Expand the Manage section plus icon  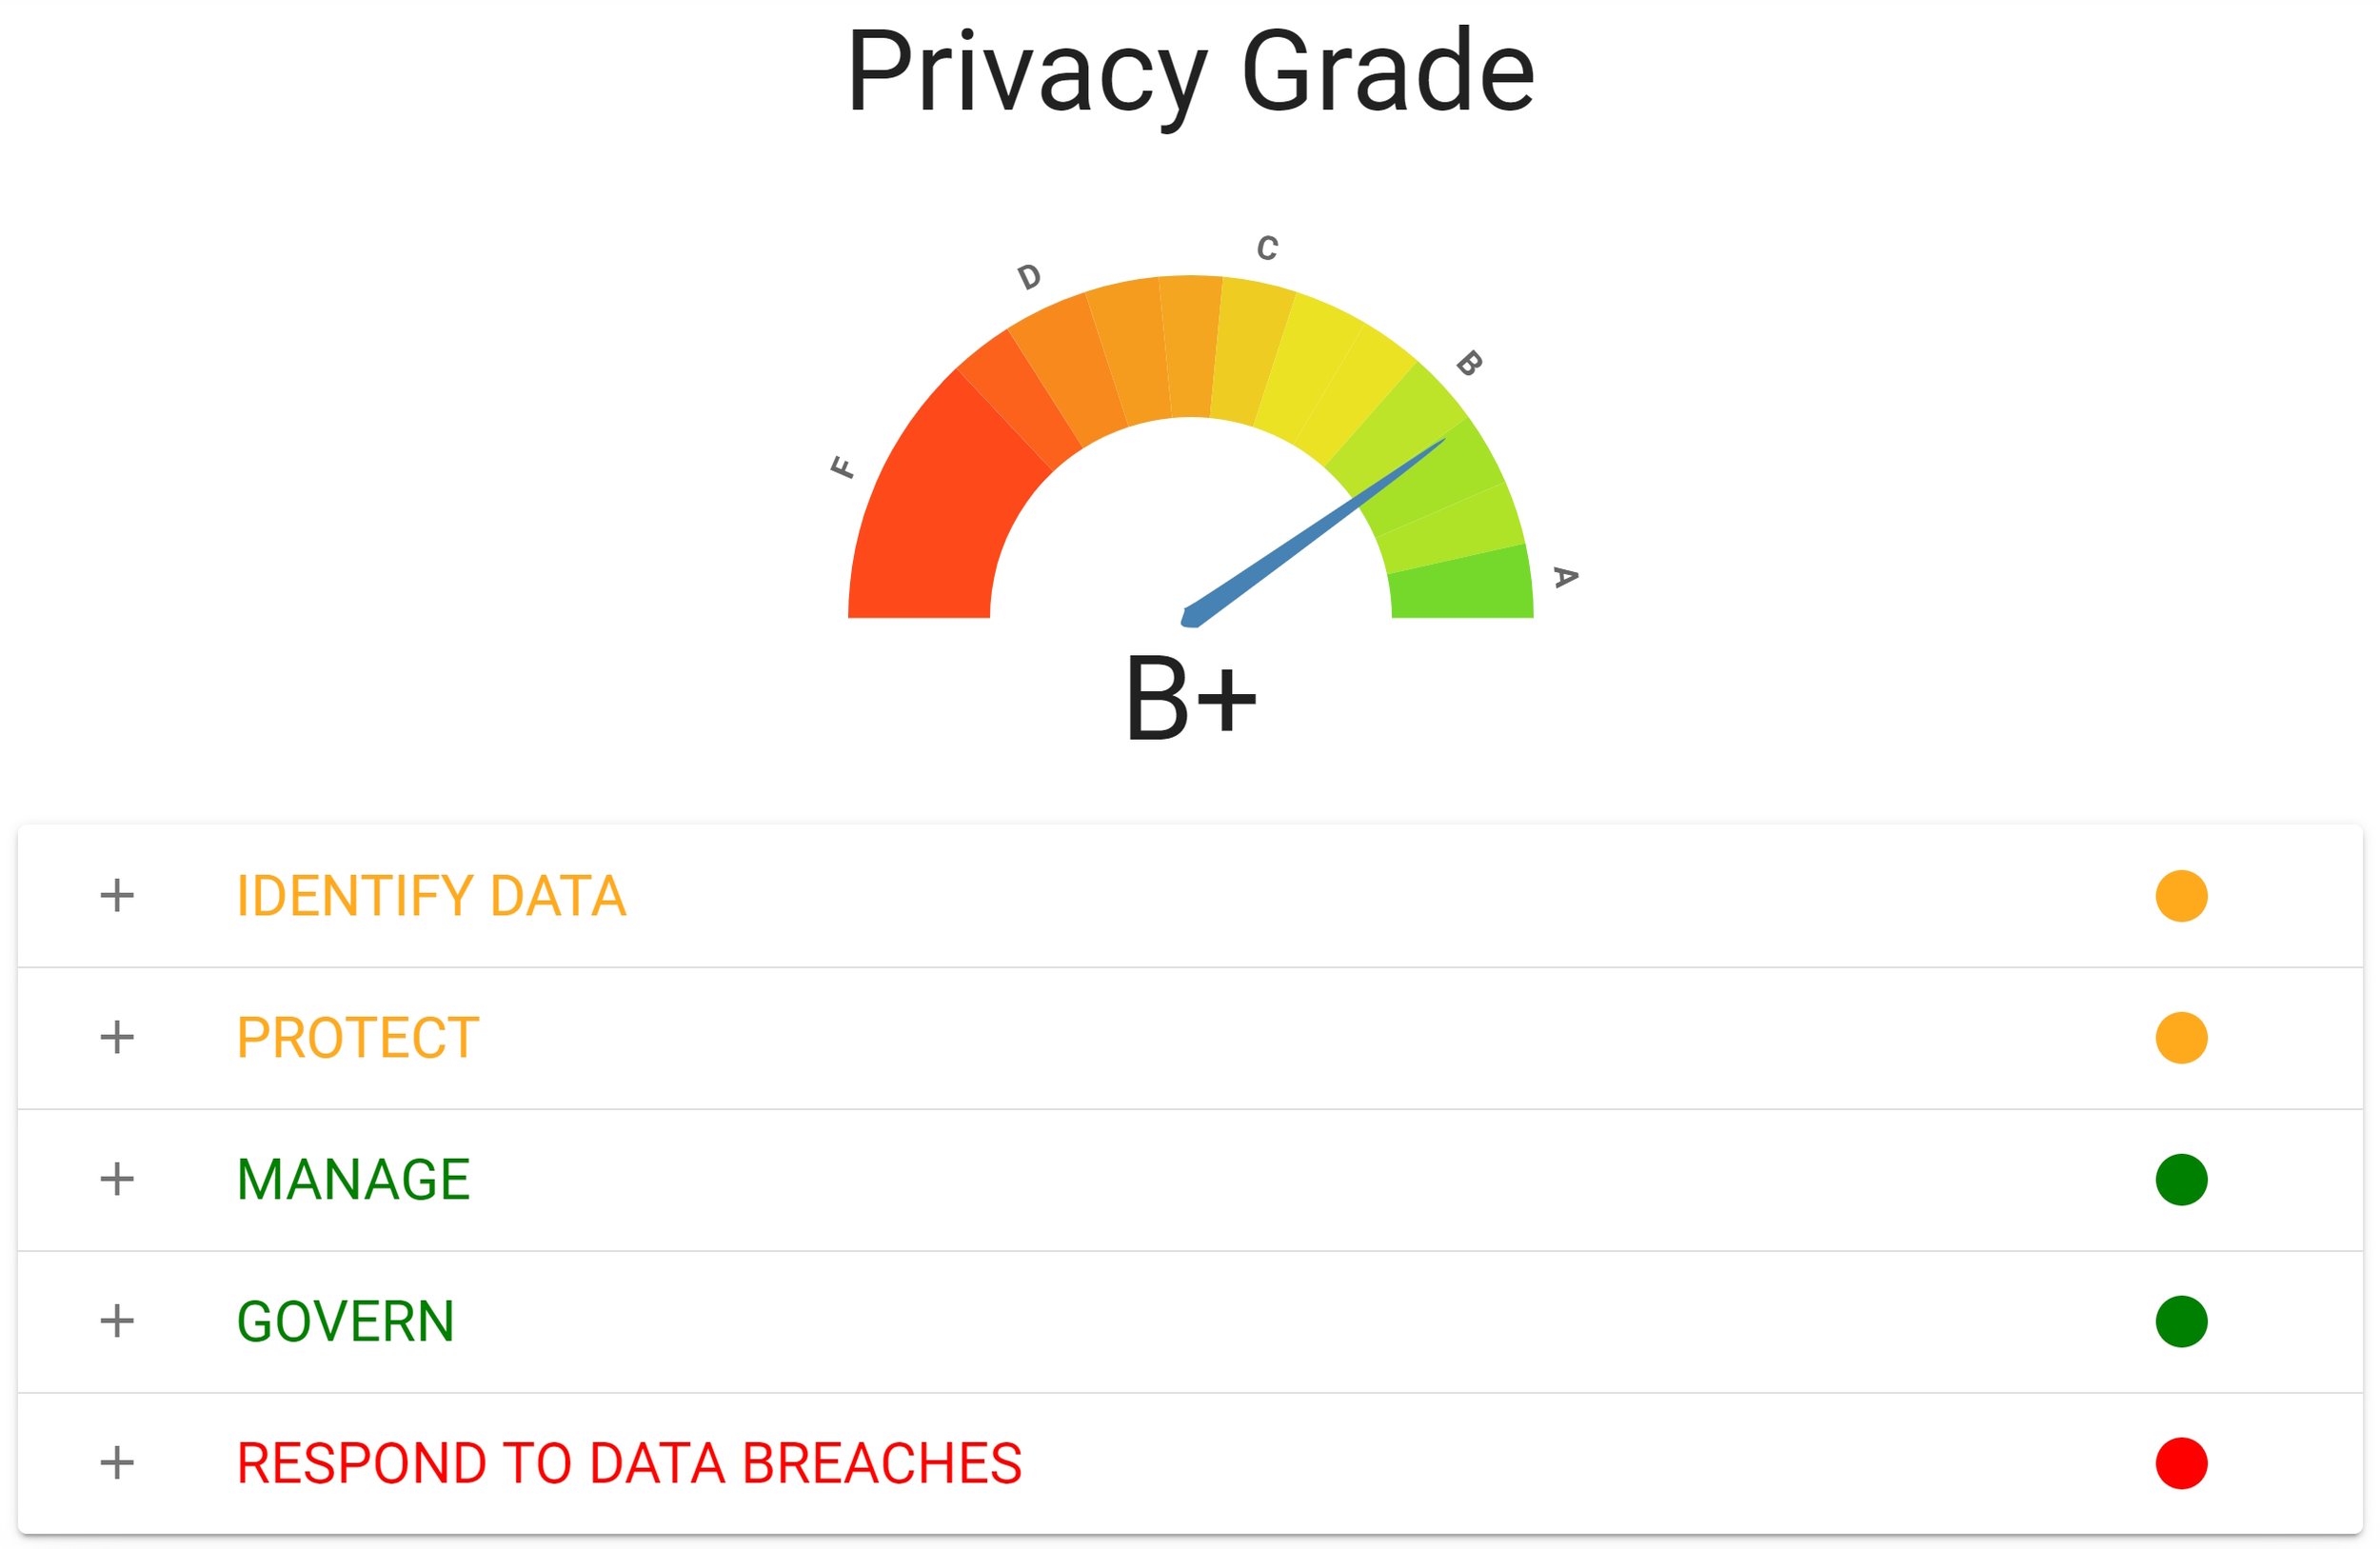117,1179
